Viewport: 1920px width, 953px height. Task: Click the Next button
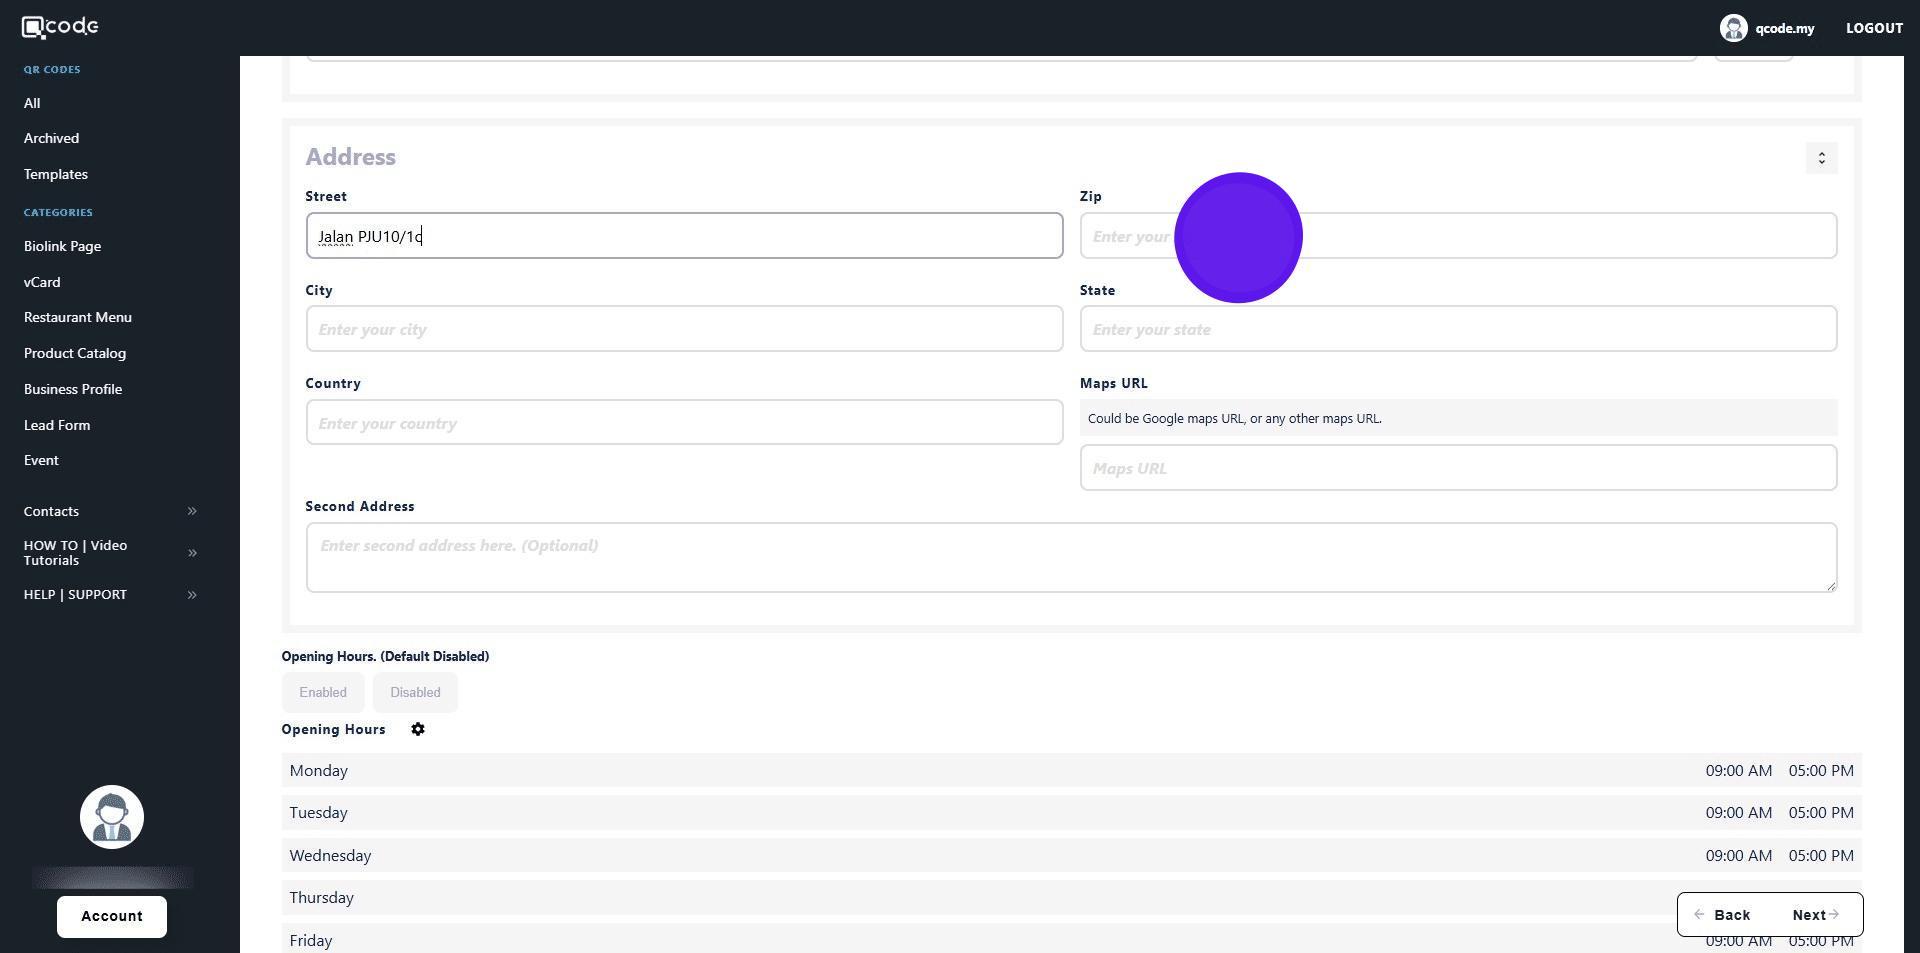(1814, 915)
